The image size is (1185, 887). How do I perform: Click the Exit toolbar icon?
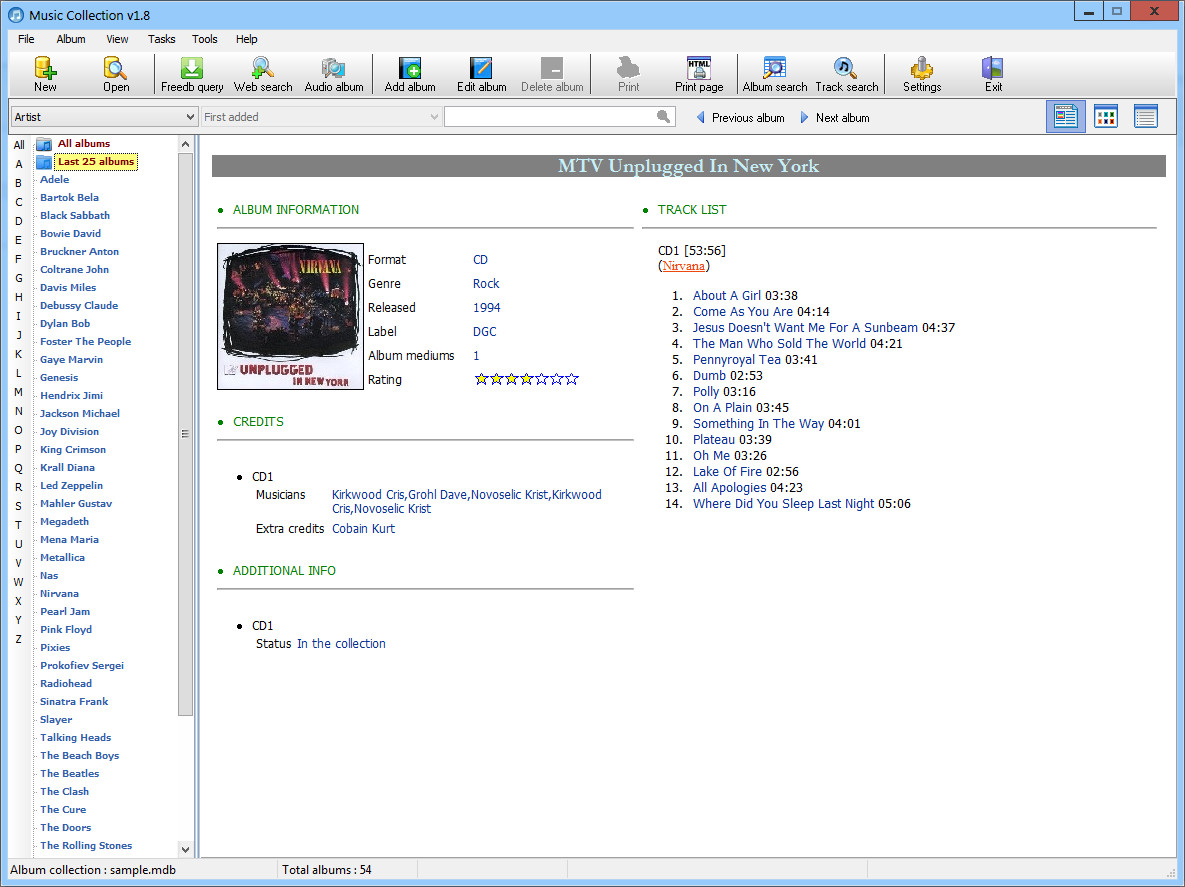coord(993,74)
